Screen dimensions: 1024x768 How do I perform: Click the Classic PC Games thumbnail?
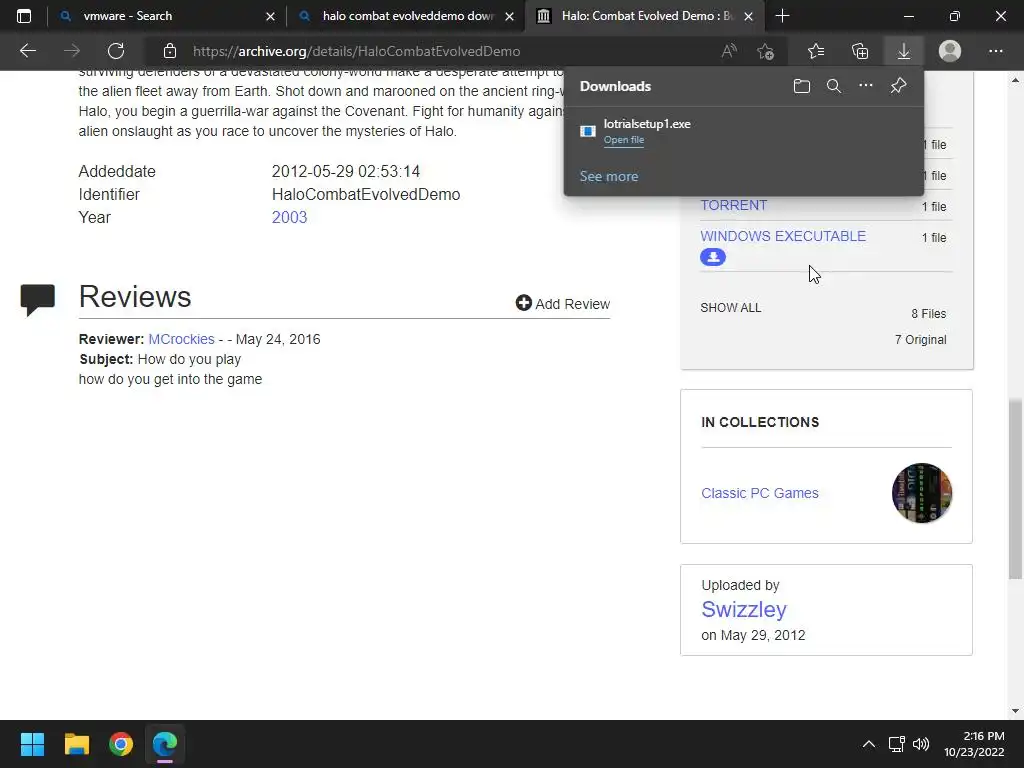click(921, 493)
